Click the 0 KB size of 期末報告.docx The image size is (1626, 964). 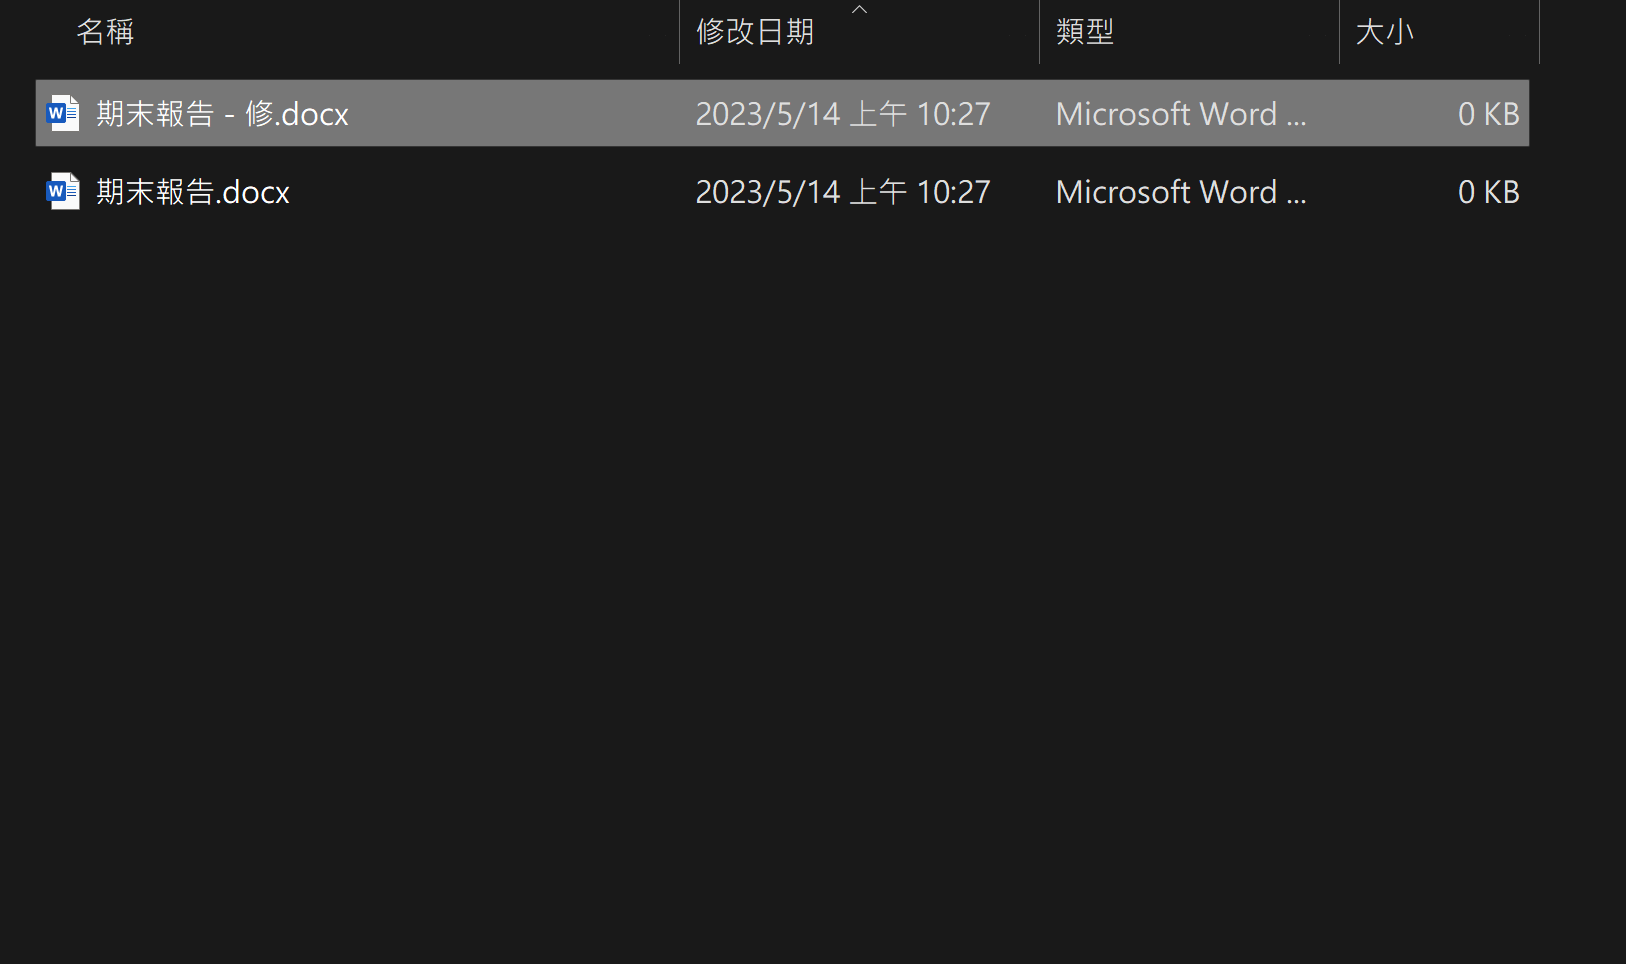1488,192
